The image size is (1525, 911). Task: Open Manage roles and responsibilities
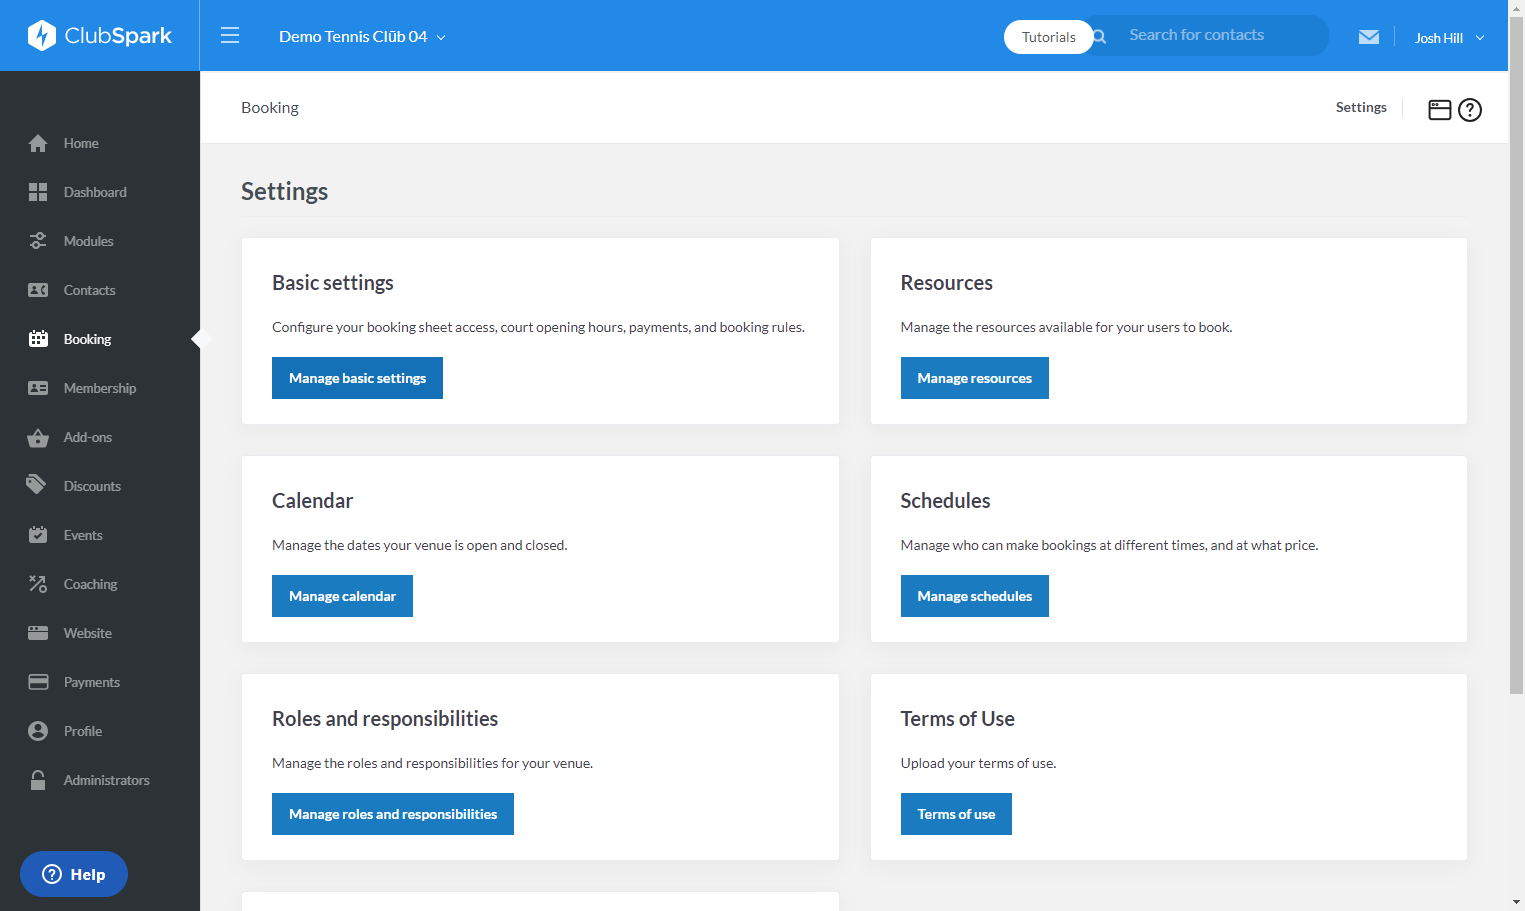393,814
